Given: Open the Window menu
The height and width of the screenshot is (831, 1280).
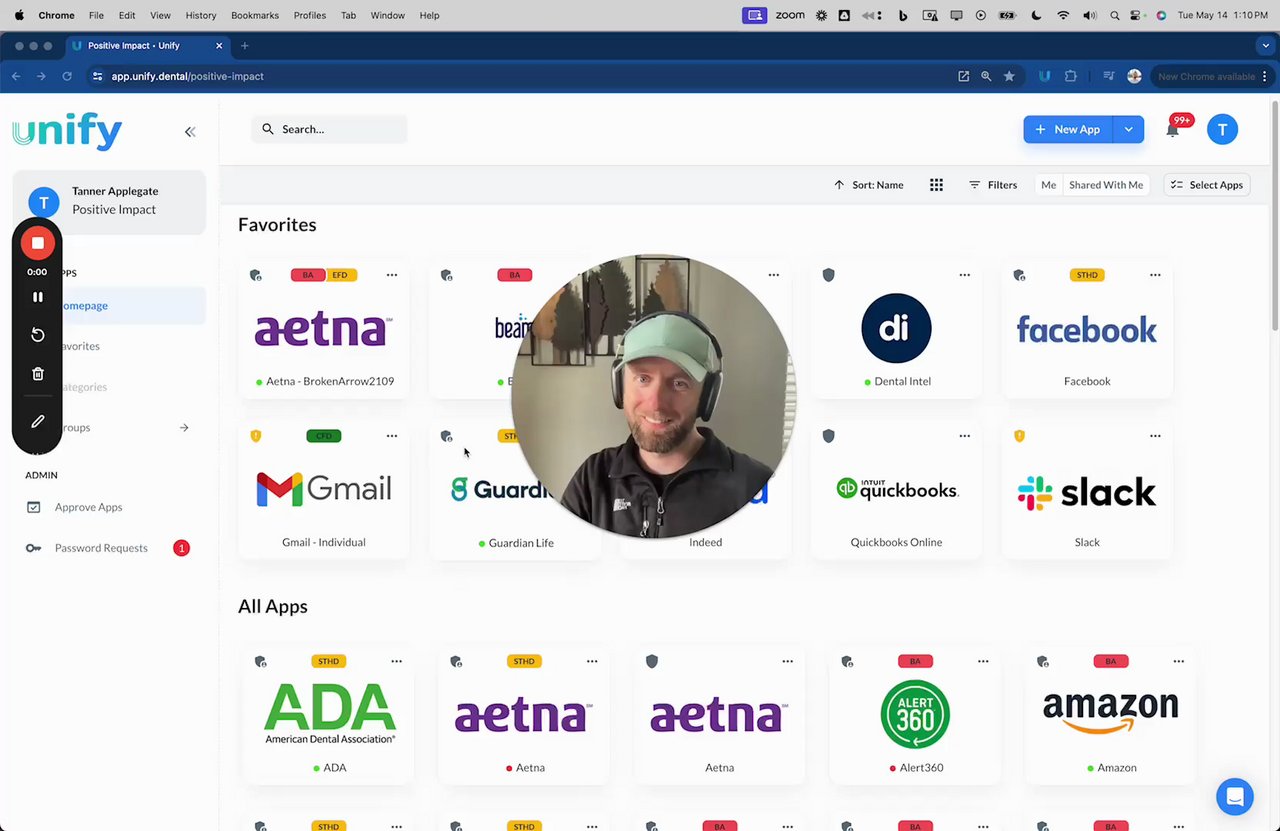Looking at the screenshot, I should click(388, 15).
